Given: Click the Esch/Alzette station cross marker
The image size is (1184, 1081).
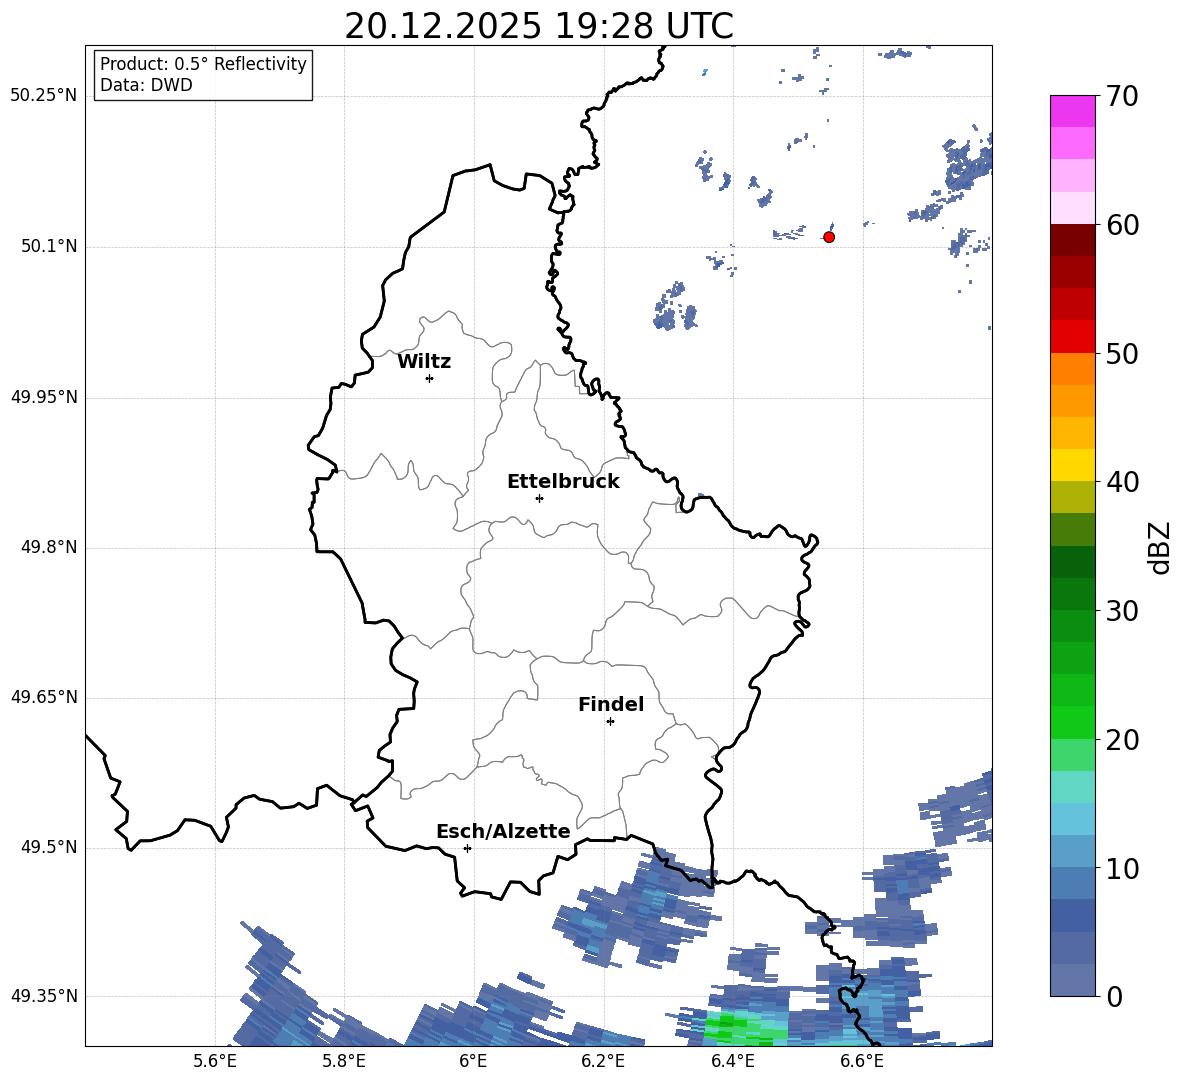Looking at the screenshot, I should tap(467, 848).
